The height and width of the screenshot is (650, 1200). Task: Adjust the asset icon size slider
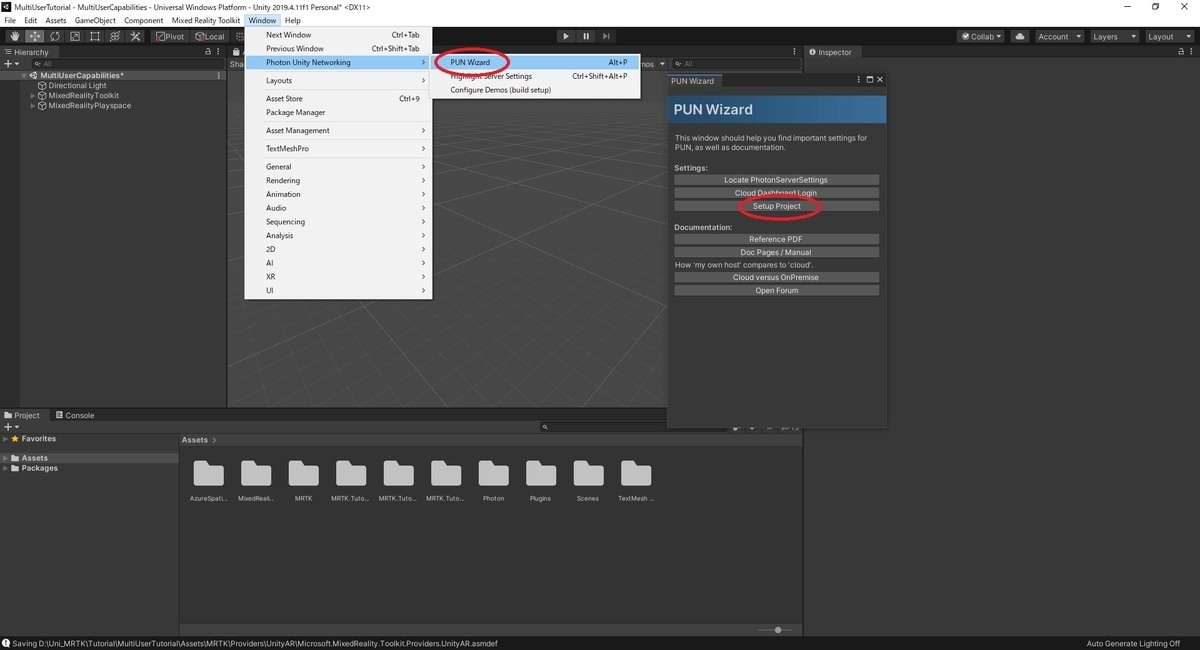[778, 630]
